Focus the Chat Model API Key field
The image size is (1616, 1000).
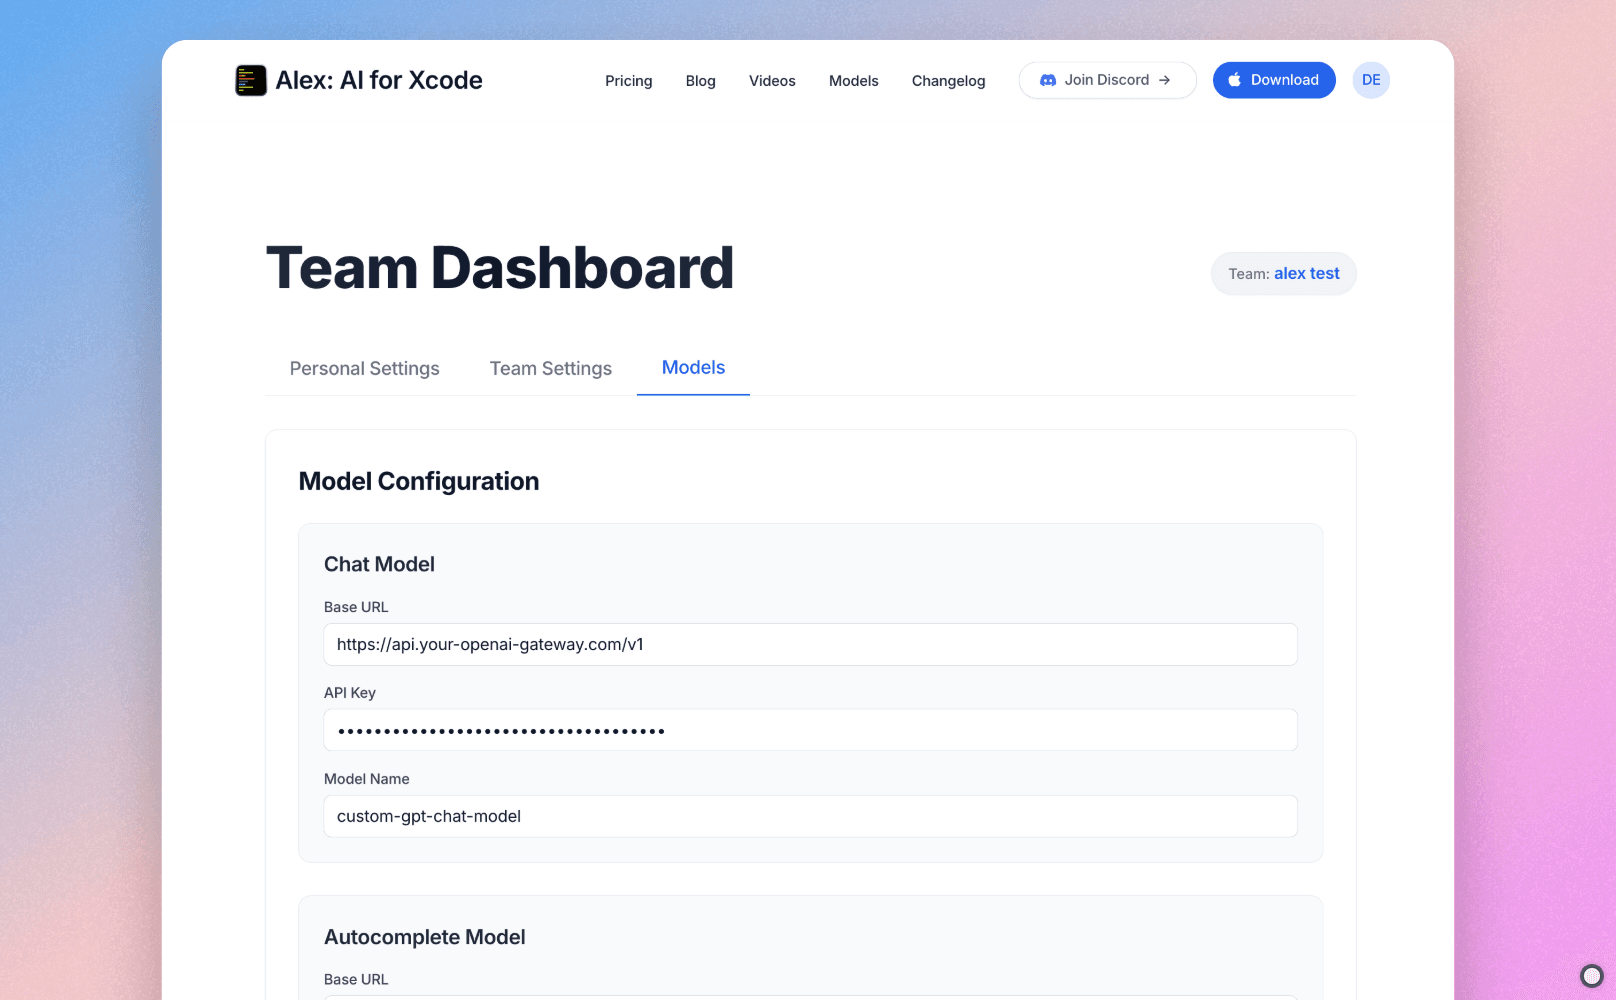[x=810, y=730]
